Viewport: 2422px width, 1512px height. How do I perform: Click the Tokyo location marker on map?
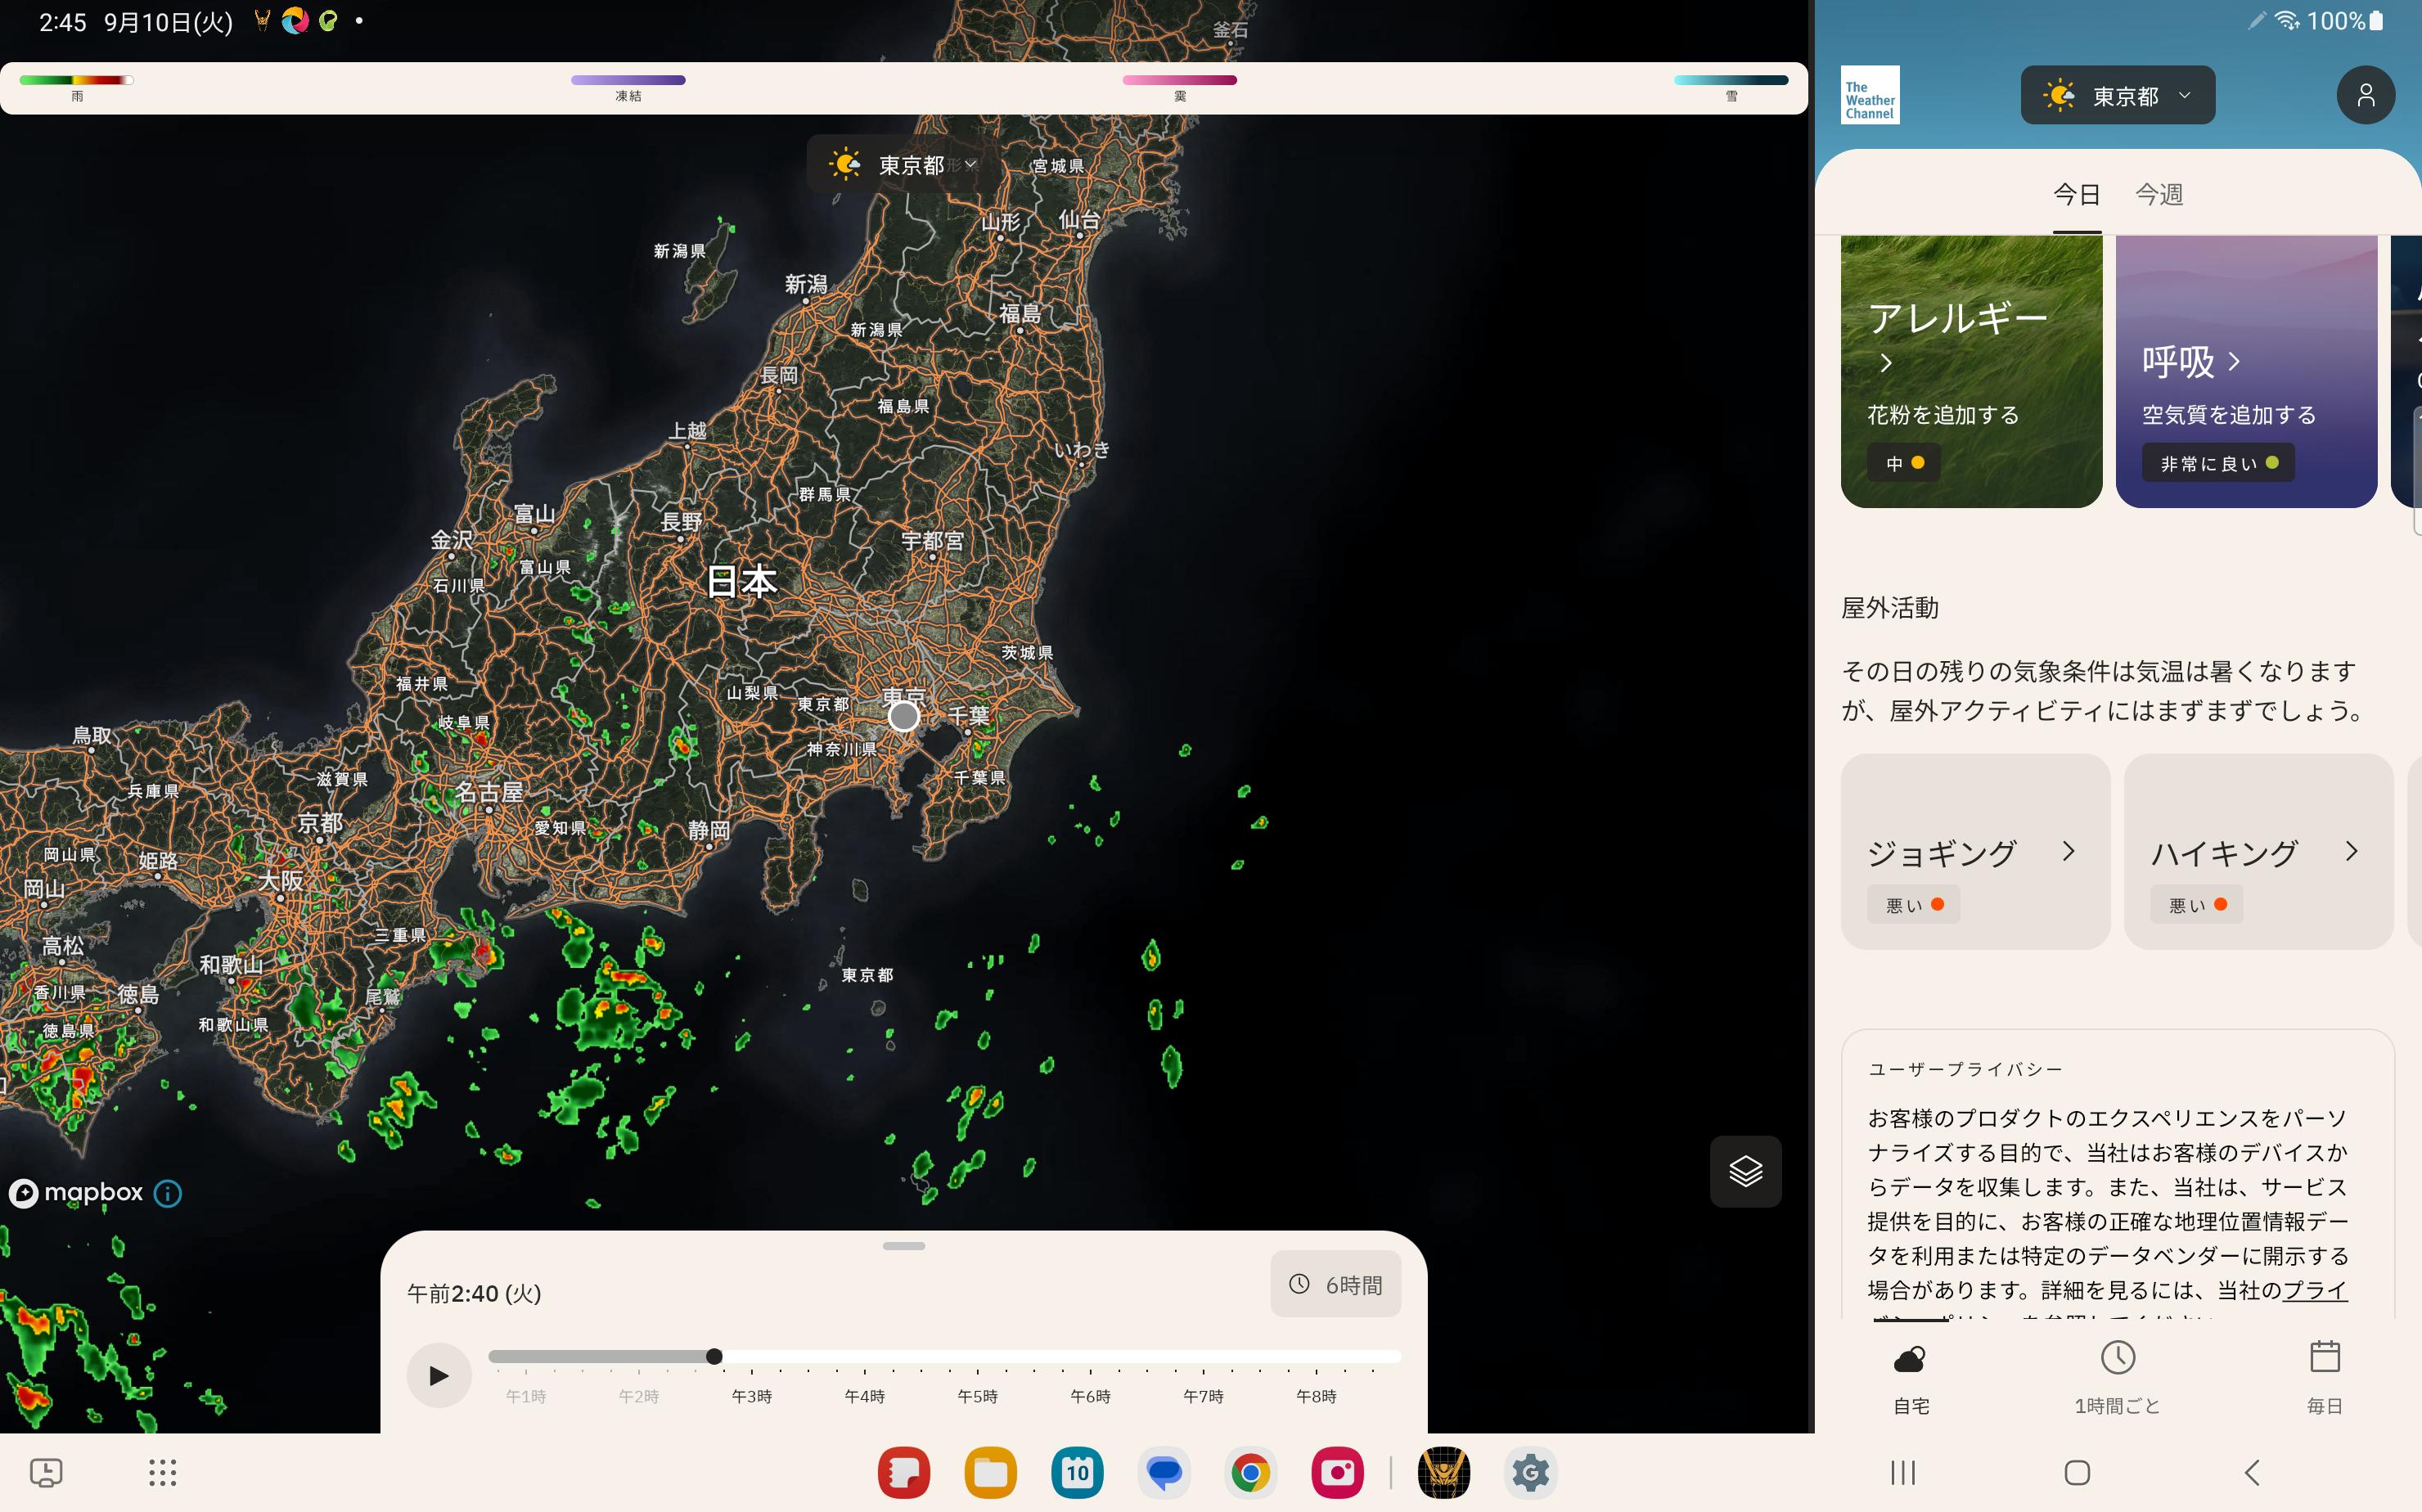click(x=903, y=716)
